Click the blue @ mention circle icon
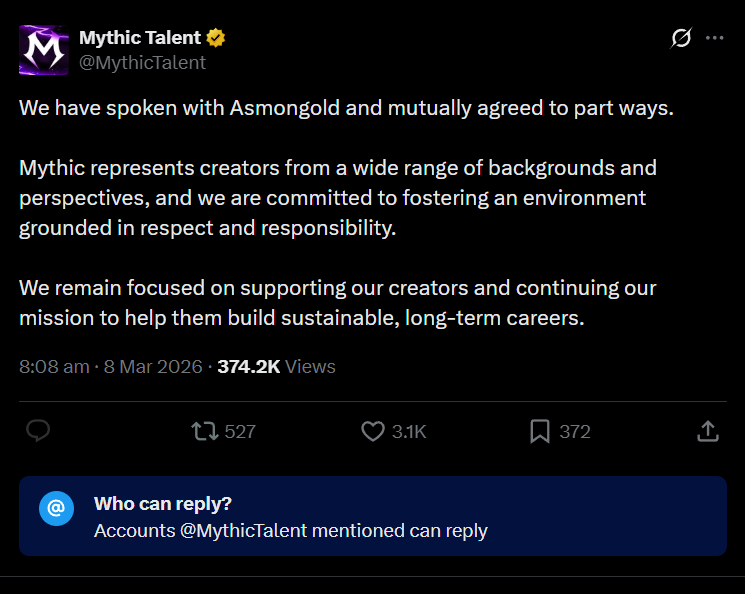The image size is (745, 594). pos(57,508)
